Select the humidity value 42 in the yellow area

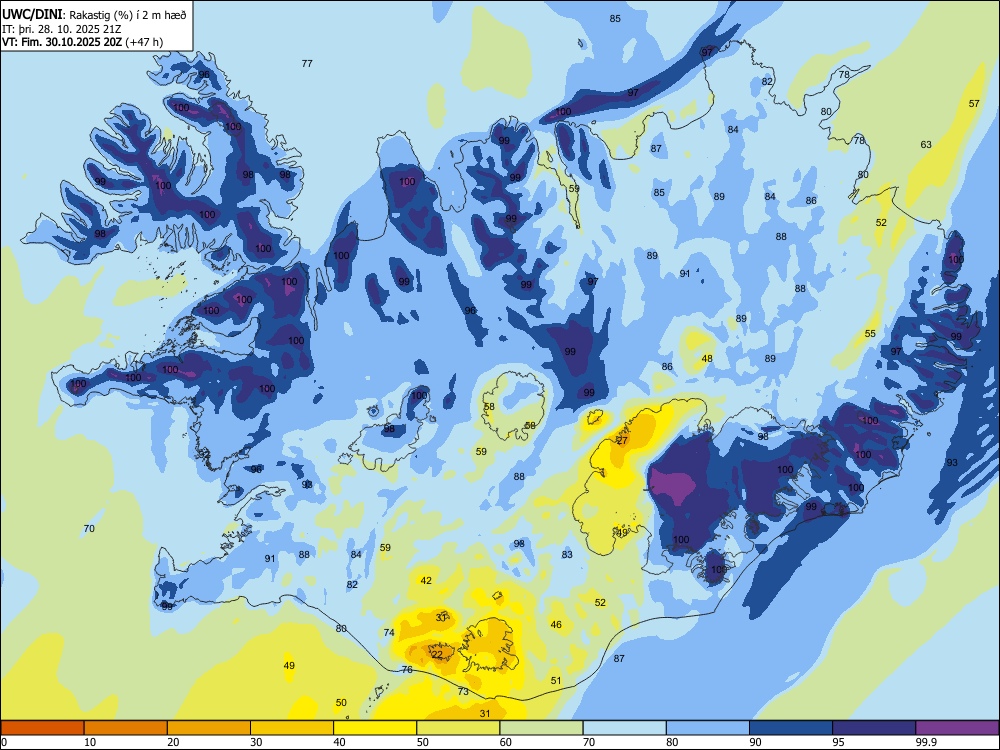click(x=427, y=580)
